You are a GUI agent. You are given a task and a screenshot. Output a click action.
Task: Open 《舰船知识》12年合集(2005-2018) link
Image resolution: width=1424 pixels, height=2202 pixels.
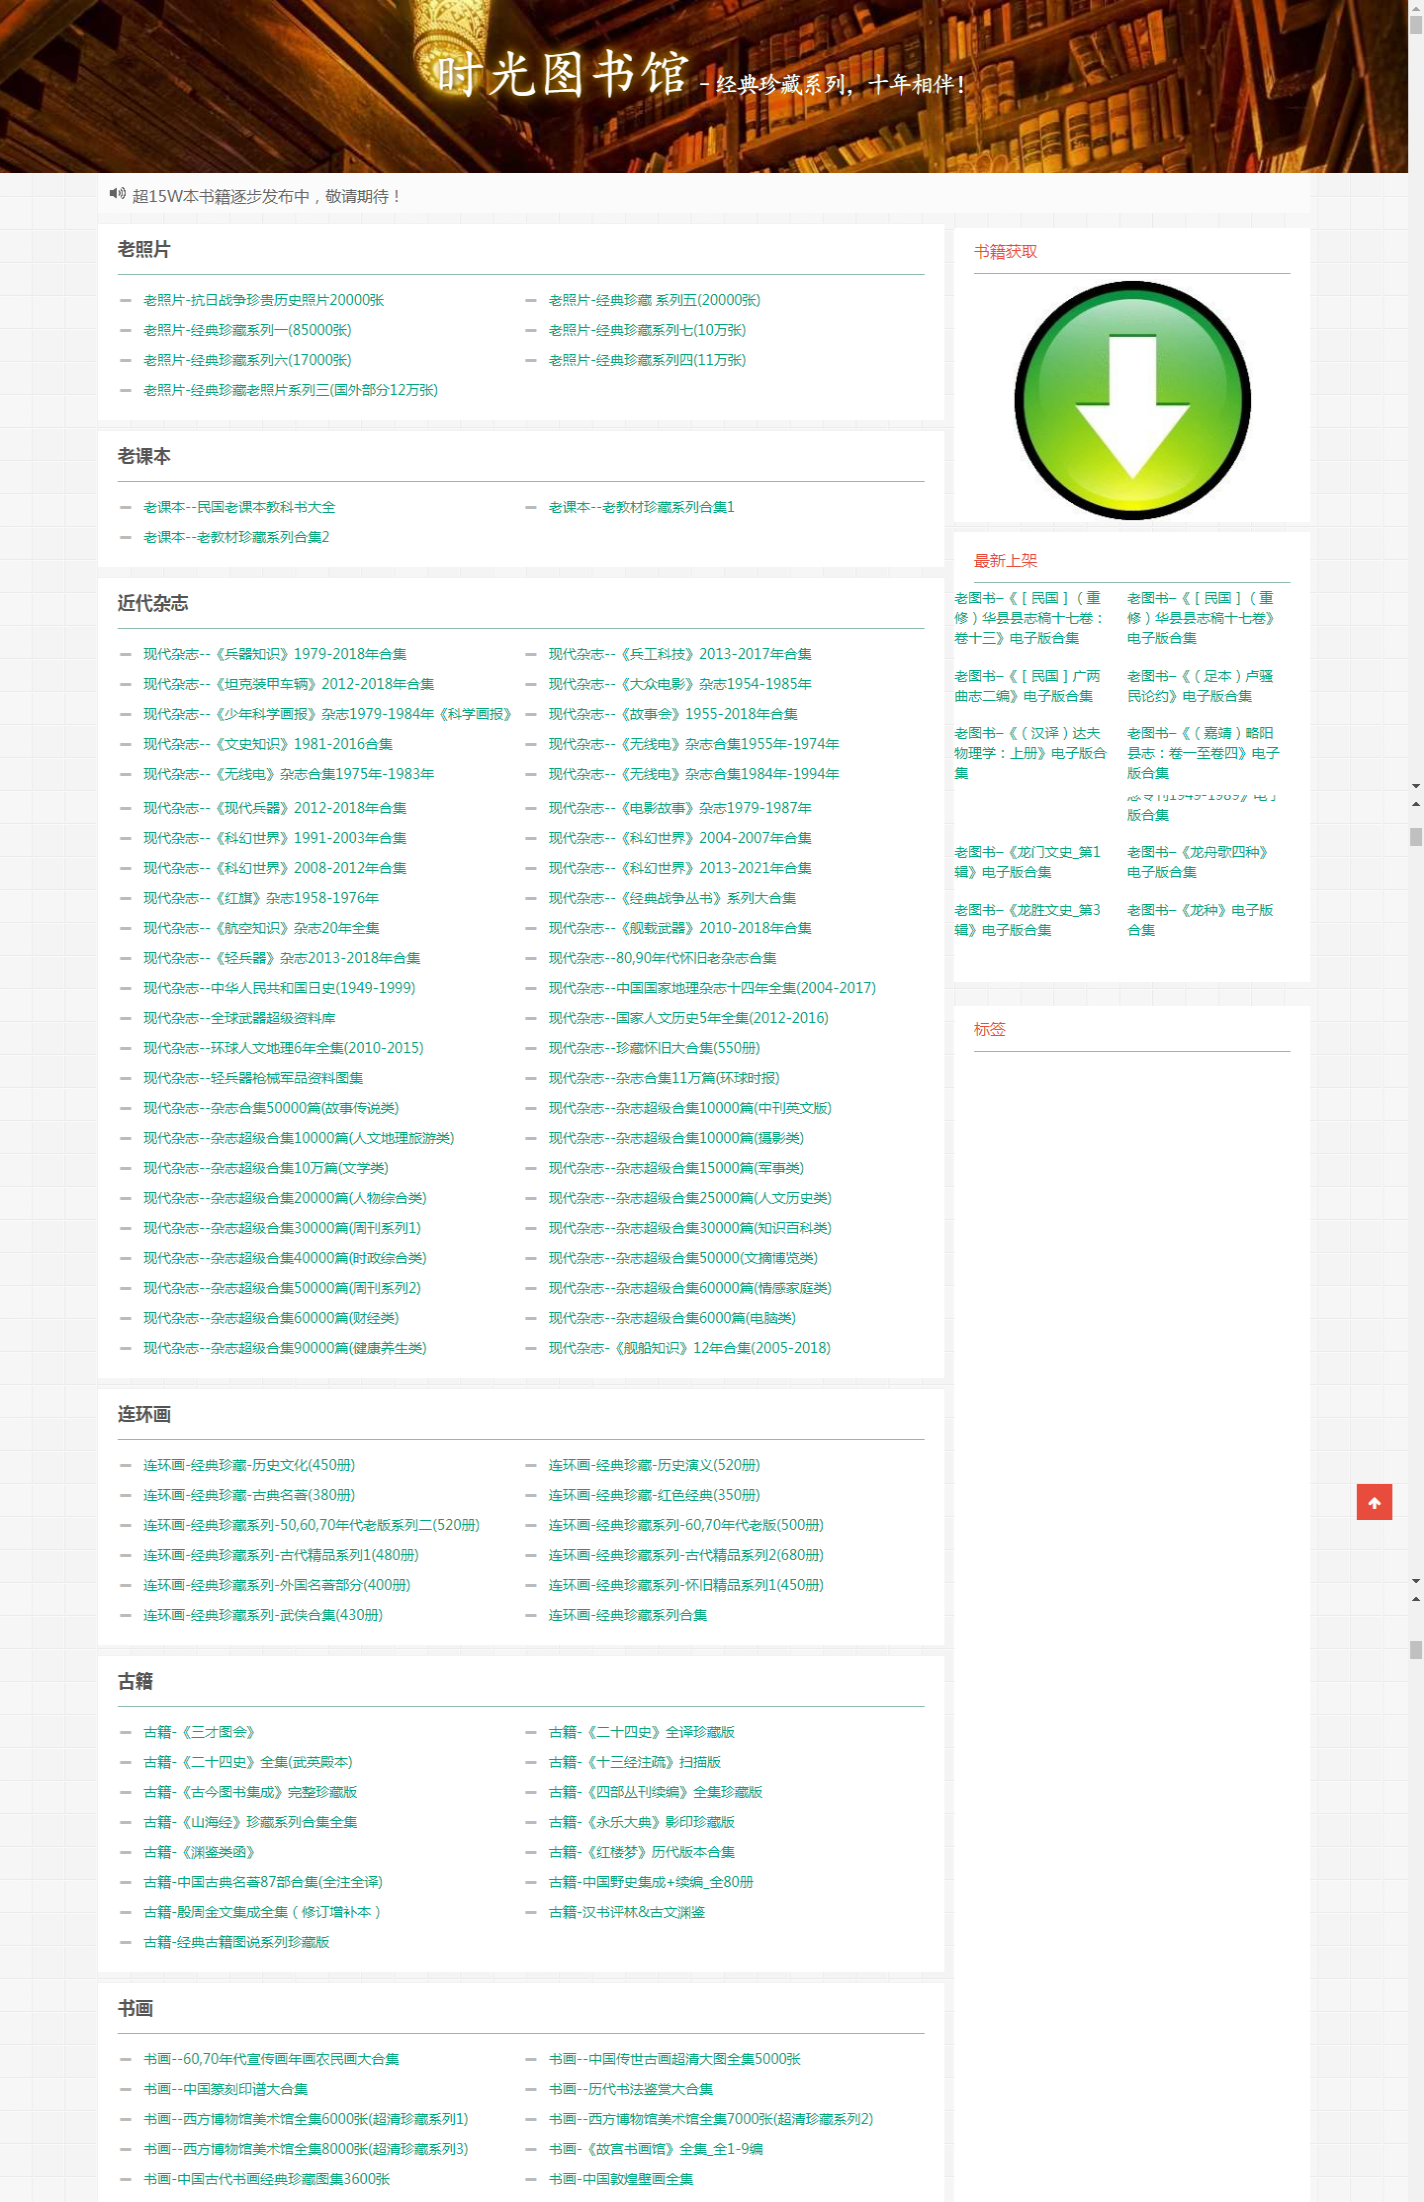tap(689, 1348)
